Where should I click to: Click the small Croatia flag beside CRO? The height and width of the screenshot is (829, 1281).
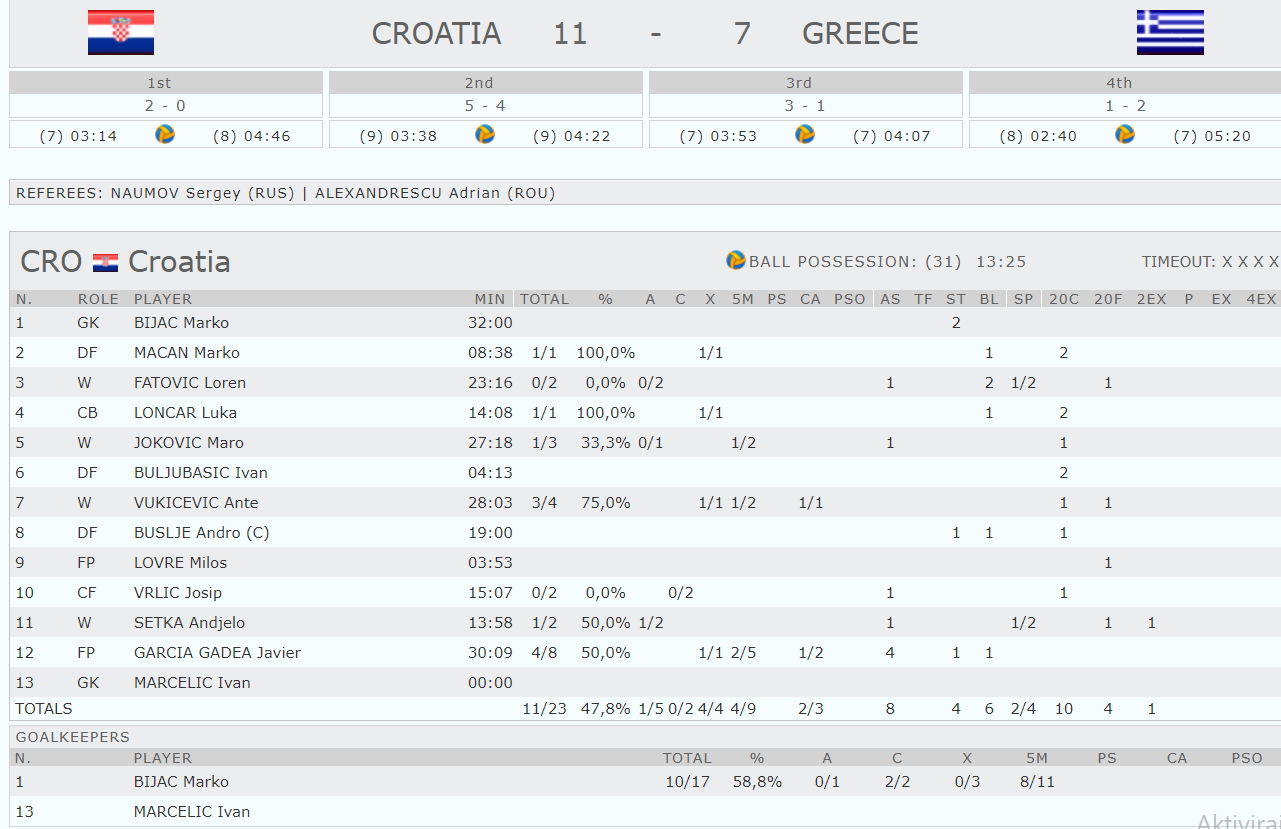[105, 263]
